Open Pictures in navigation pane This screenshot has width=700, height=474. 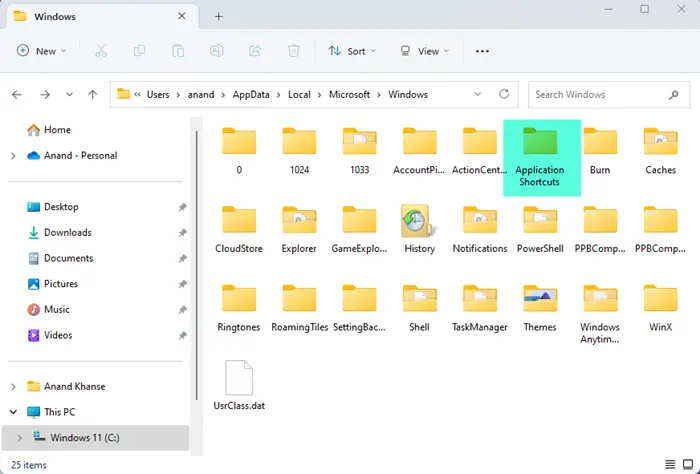tap(52, 284)
